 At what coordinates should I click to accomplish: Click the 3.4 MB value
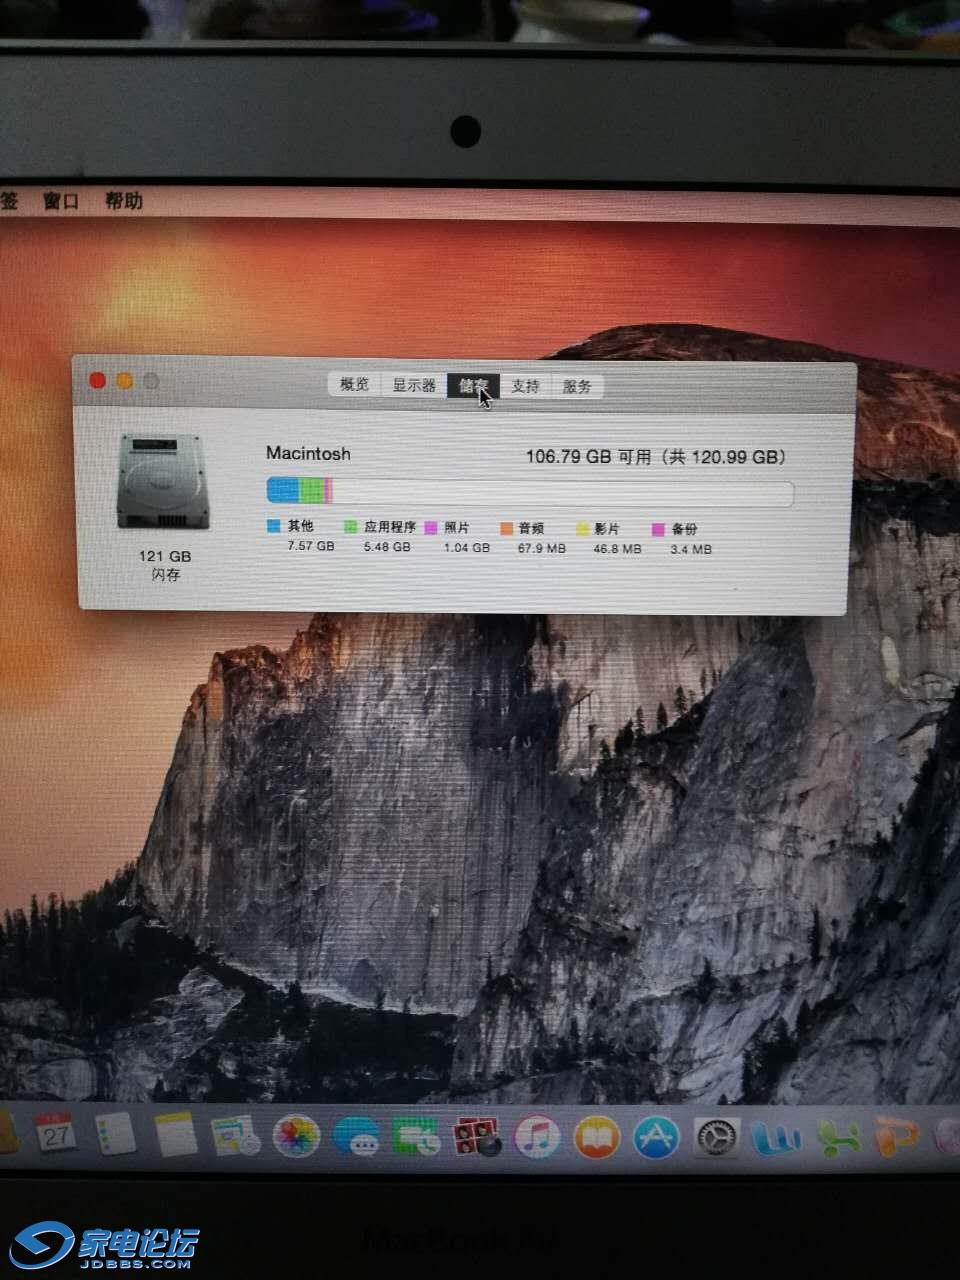pyautogui.click(x=691, y=549)
